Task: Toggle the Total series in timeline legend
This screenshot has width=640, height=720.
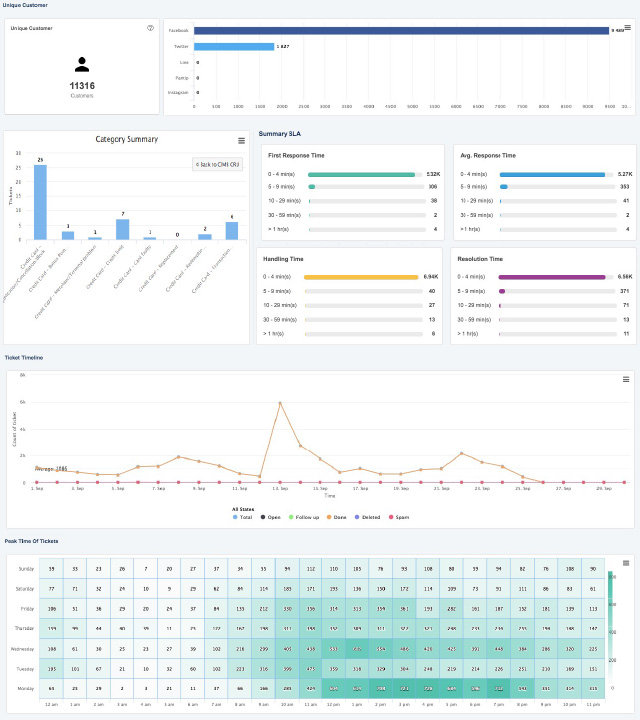Action: pyautogui.click(x=242, y=517)
